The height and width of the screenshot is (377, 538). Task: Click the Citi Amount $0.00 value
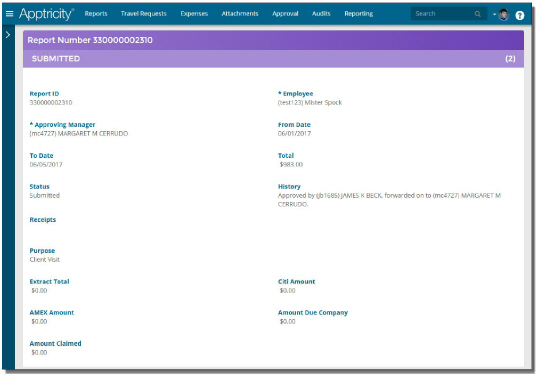tap(288, 291)
